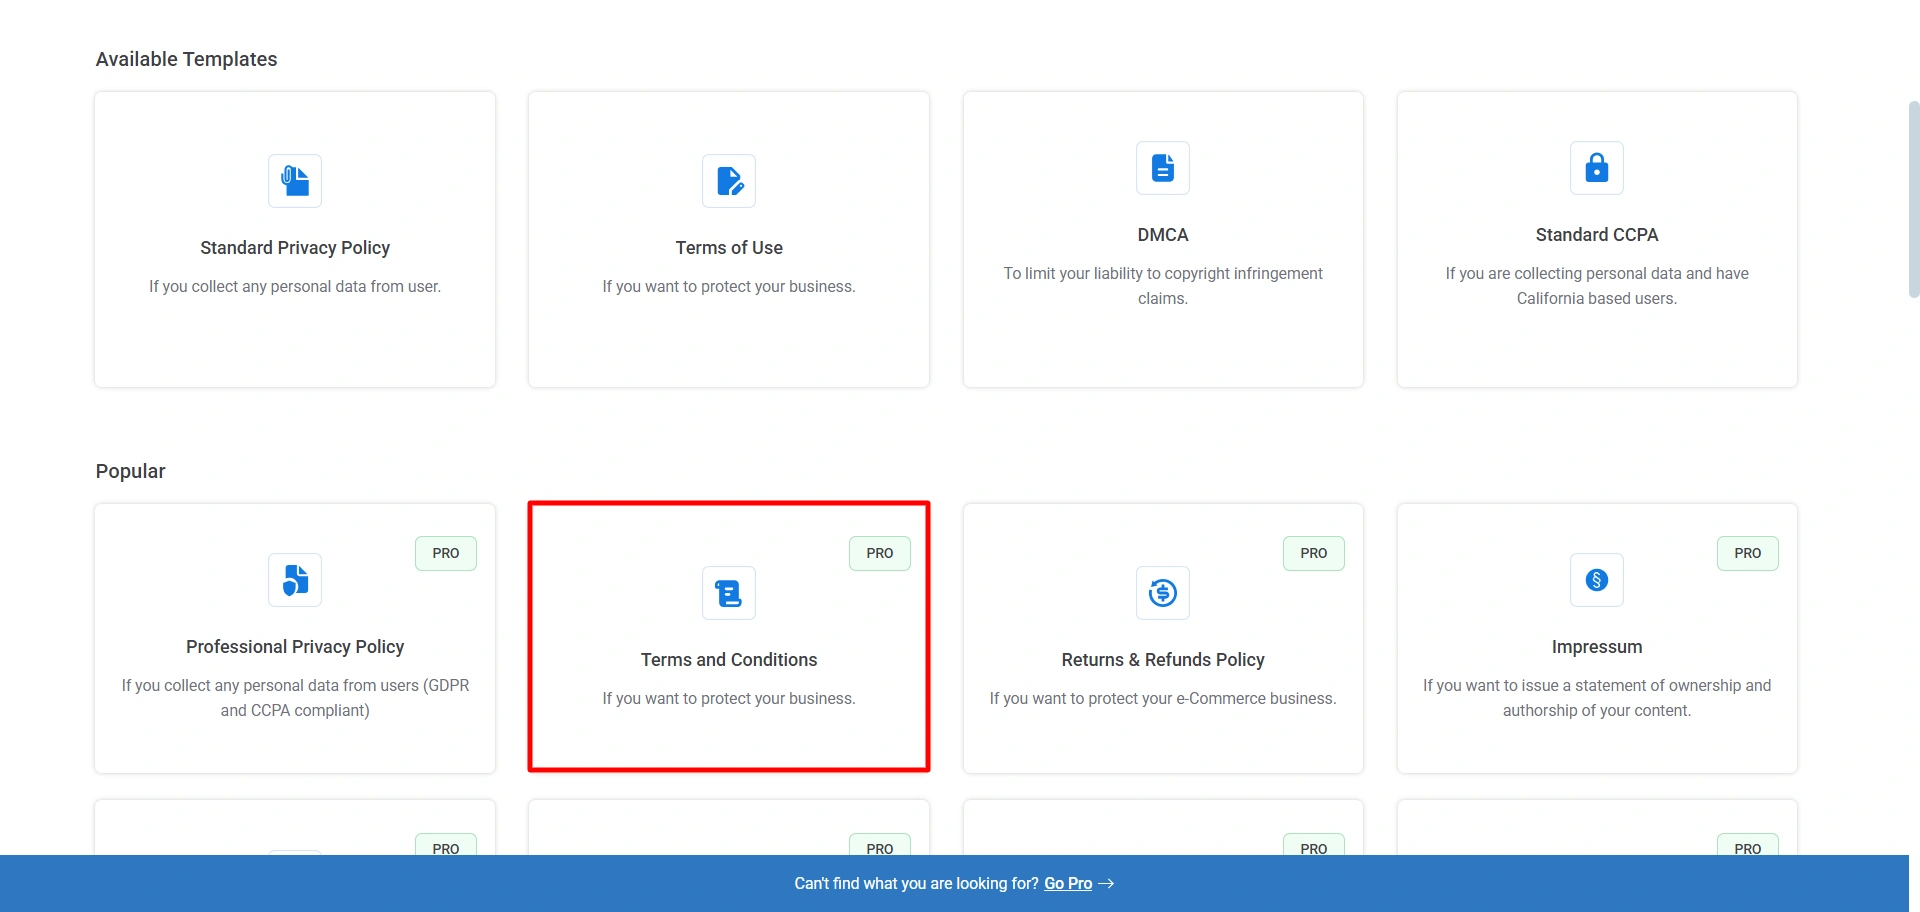Click the Terms and Conditions scroll icon
The image size is (1920, 912).
[x=729, y=593]
